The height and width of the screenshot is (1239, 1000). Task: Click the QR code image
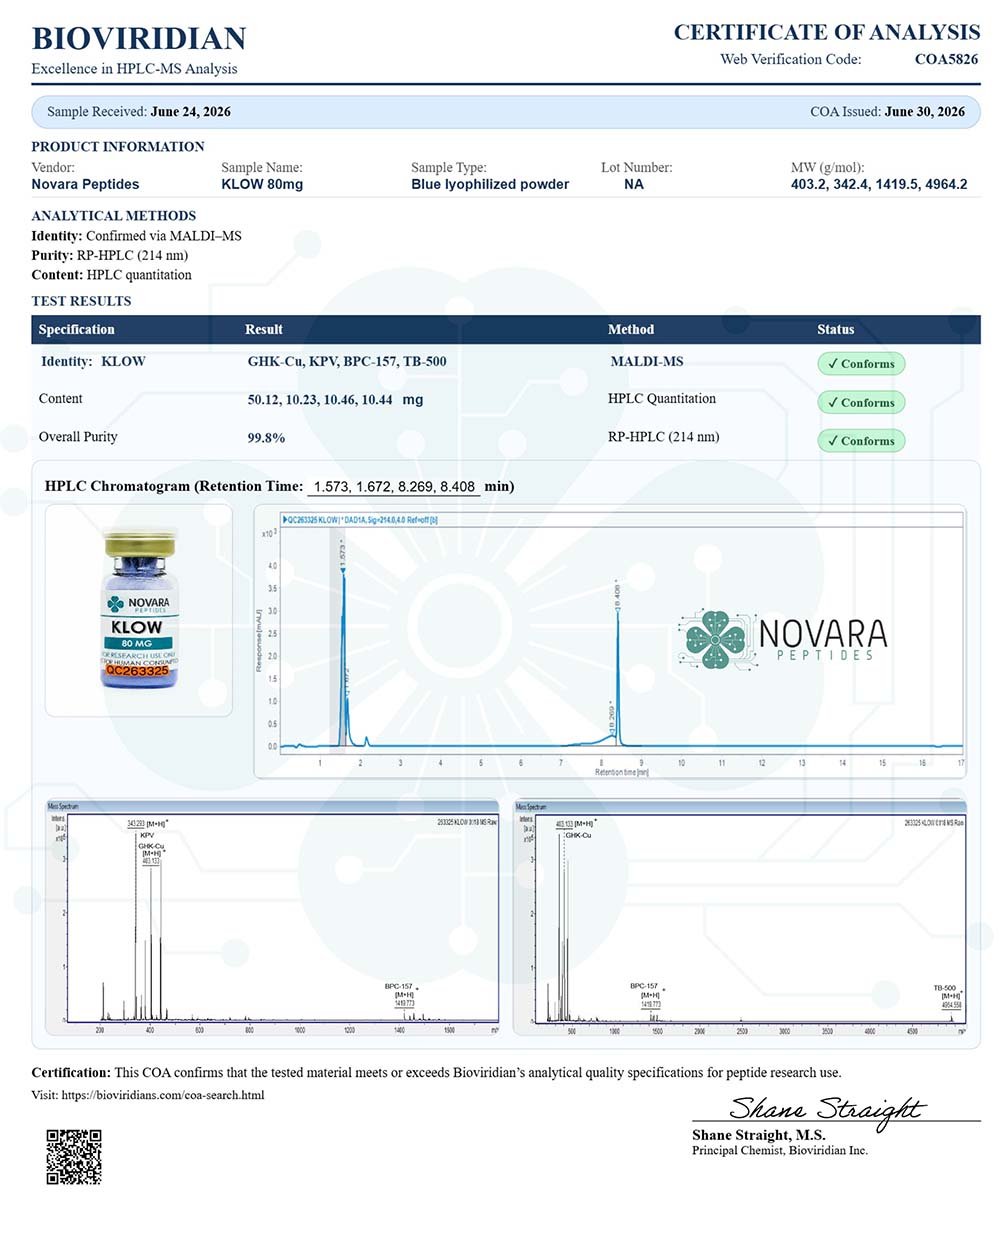[74, 1157]
